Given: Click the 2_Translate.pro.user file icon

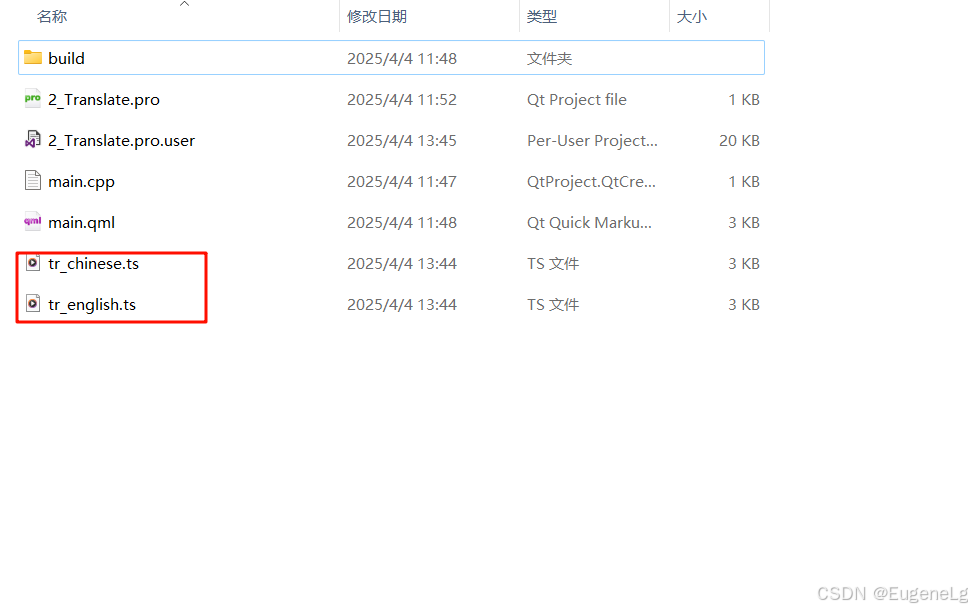Looking at the screenshot, I should [x=33, y=139].
